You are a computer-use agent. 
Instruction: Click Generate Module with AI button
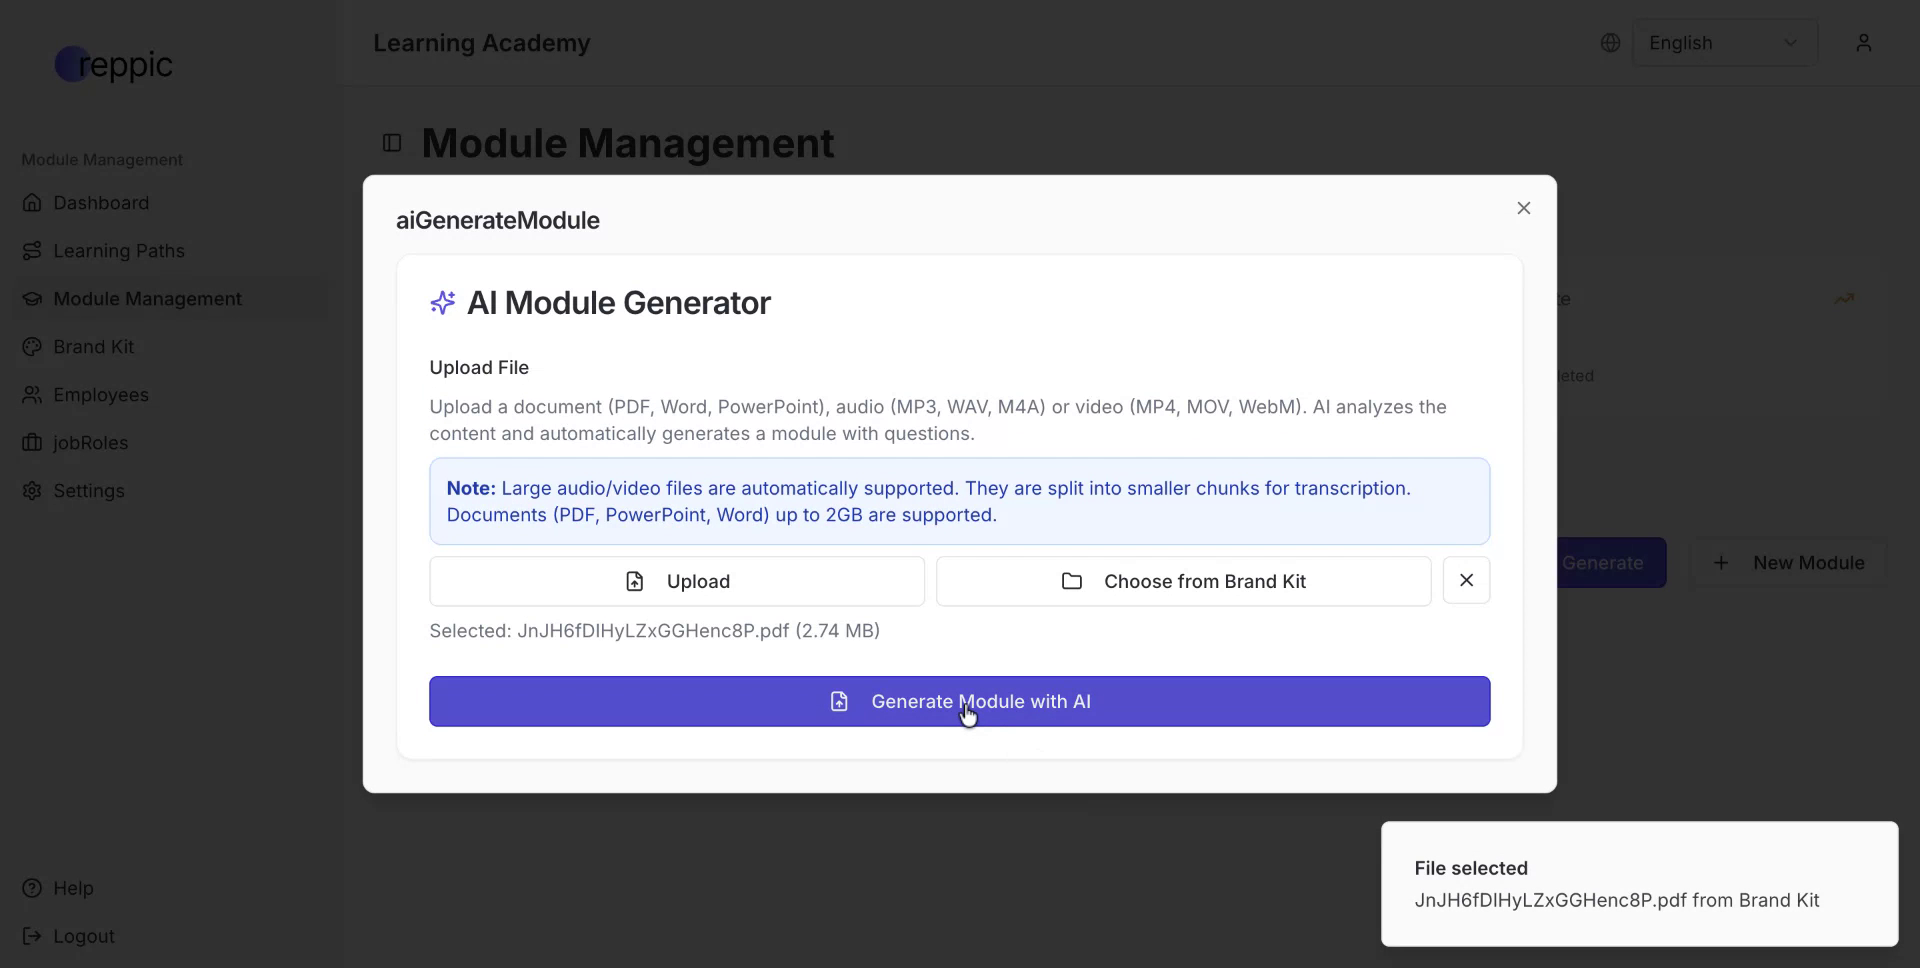(959, 702)
